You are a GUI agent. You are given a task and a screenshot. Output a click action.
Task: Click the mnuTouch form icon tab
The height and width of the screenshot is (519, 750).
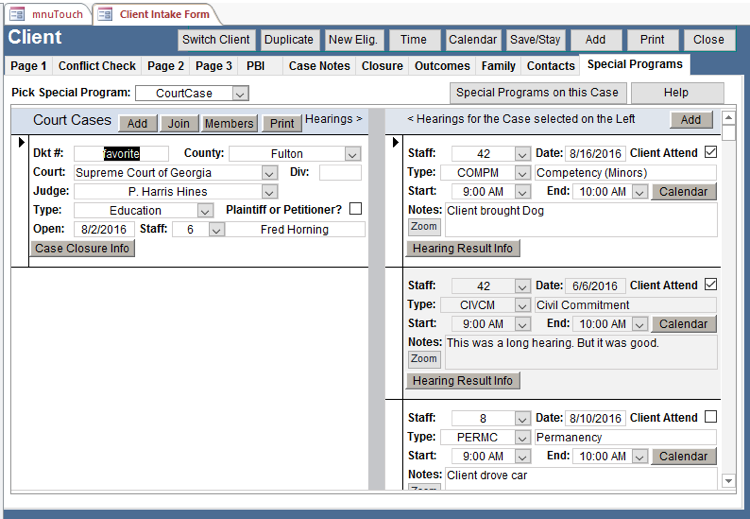(x=17, y=14)
